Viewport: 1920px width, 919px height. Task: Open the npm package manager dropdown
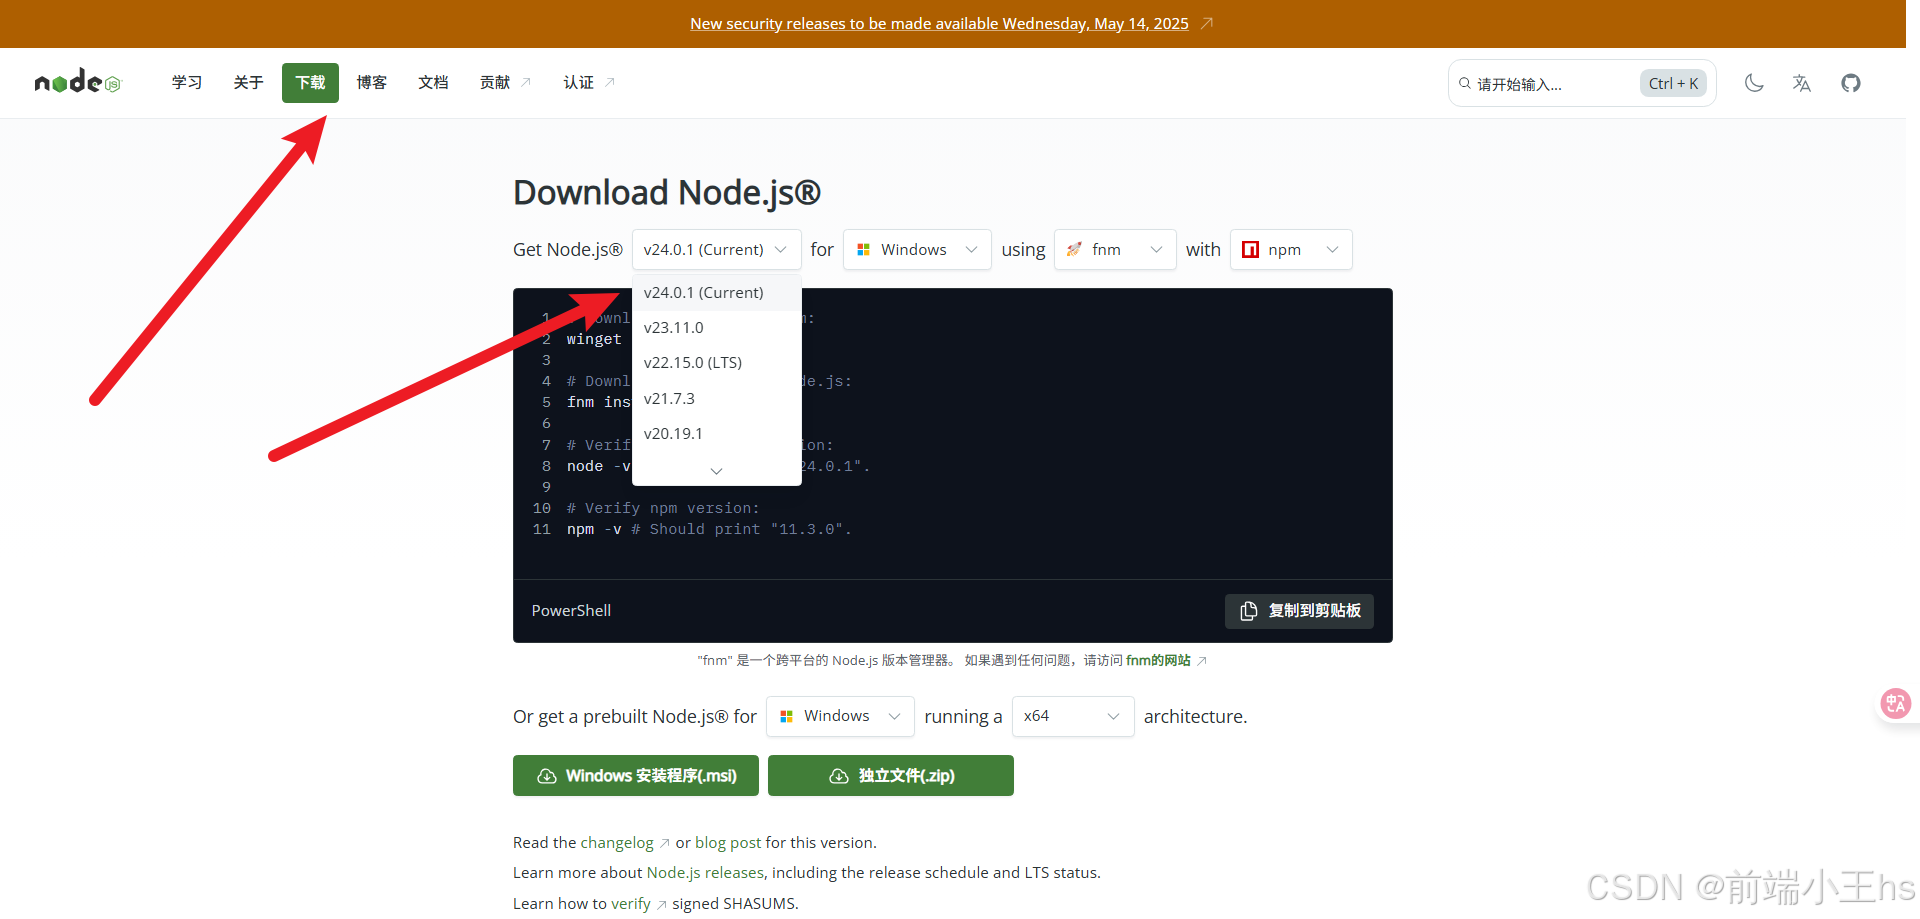[1291, 250]
